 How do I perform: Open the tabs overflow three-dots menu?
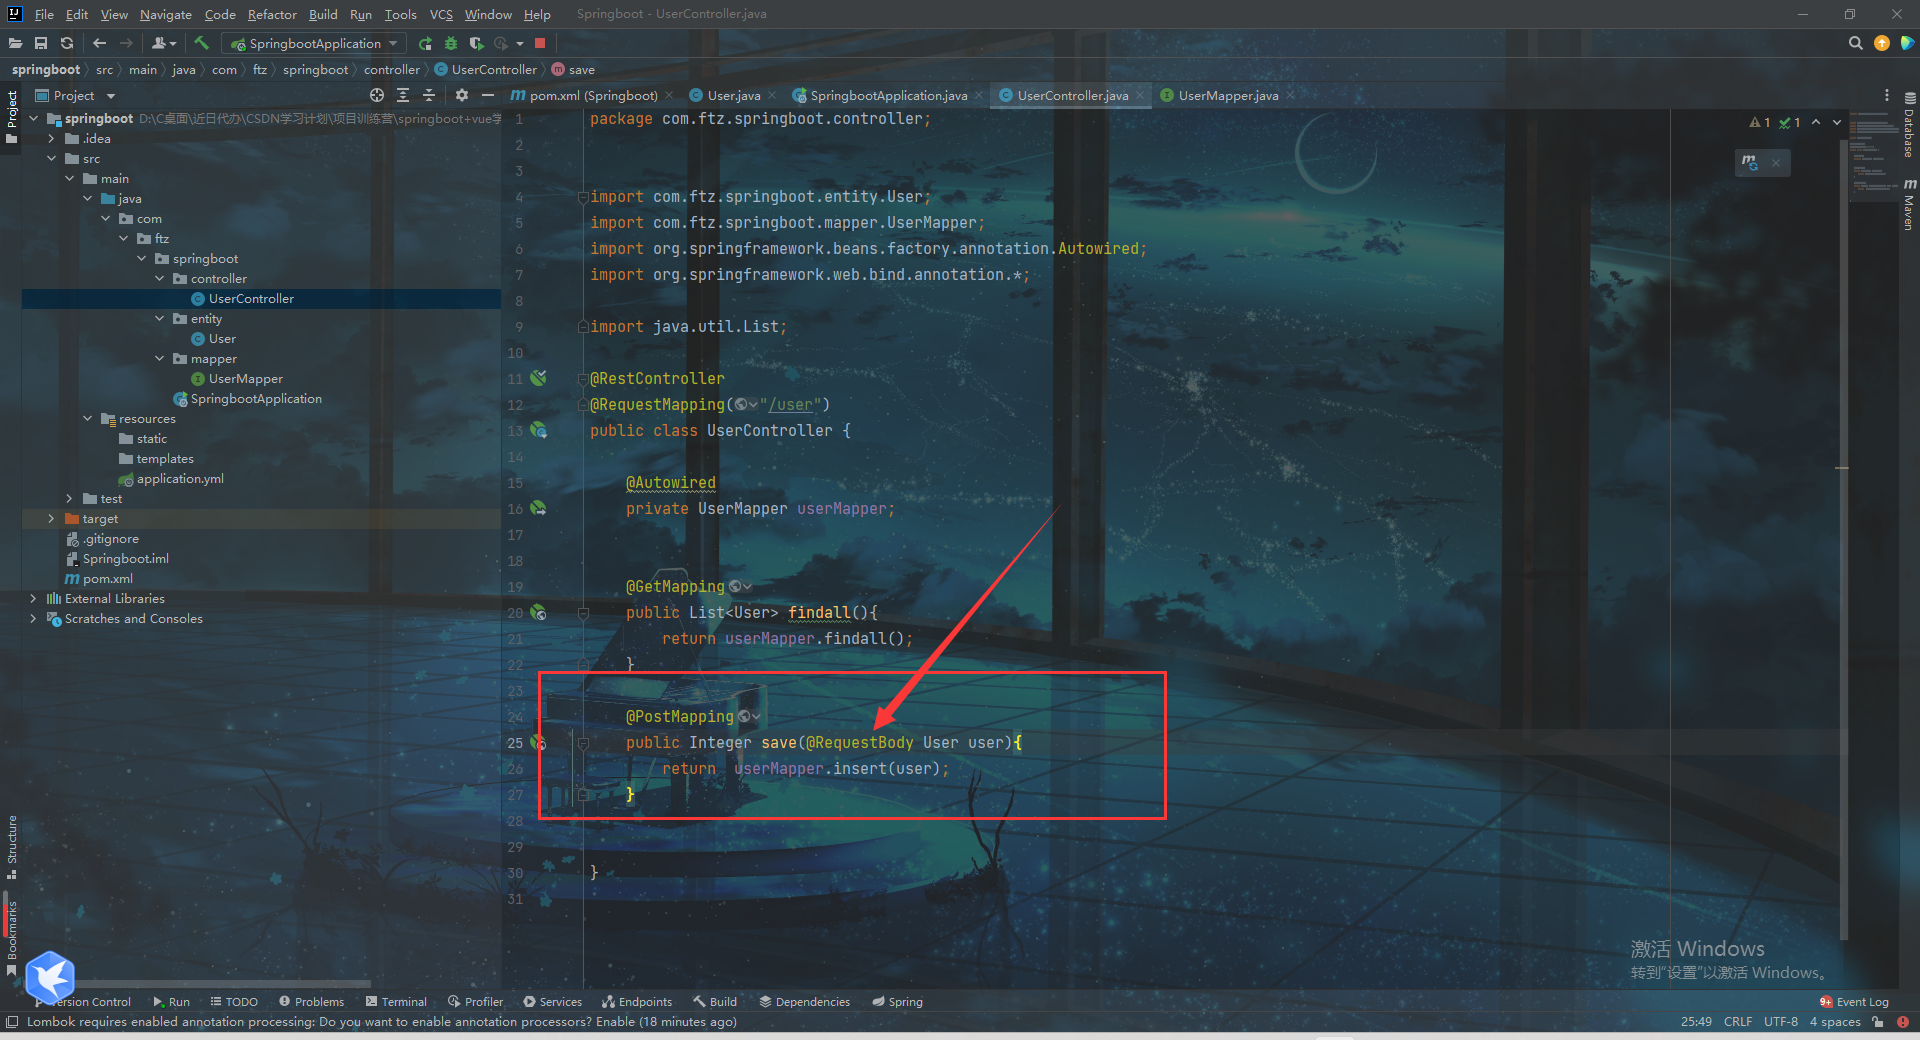tap(1887, 95)
